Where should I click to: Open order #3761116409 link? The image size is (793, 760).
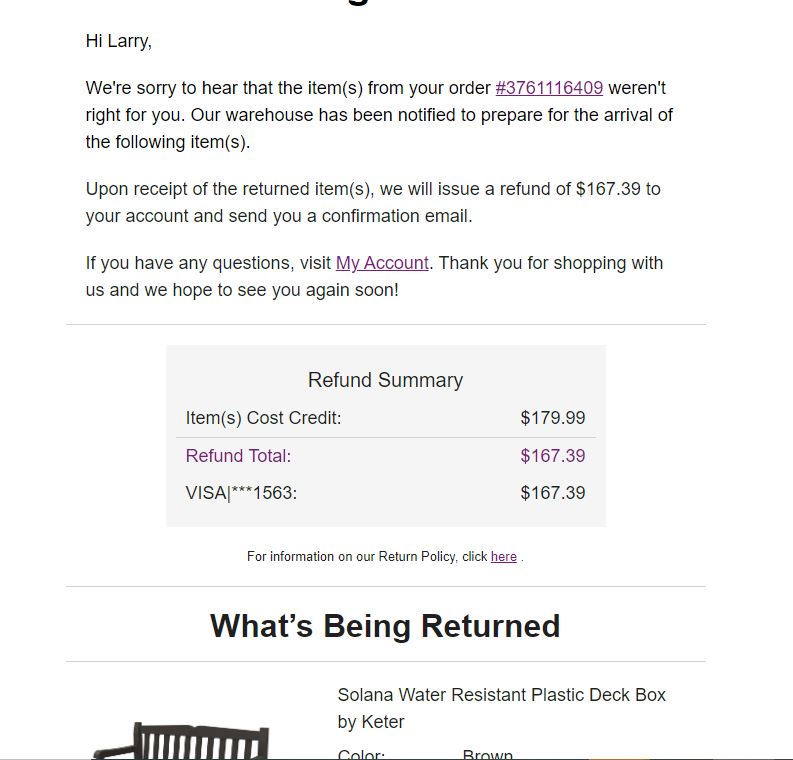[x=549, y=88]
